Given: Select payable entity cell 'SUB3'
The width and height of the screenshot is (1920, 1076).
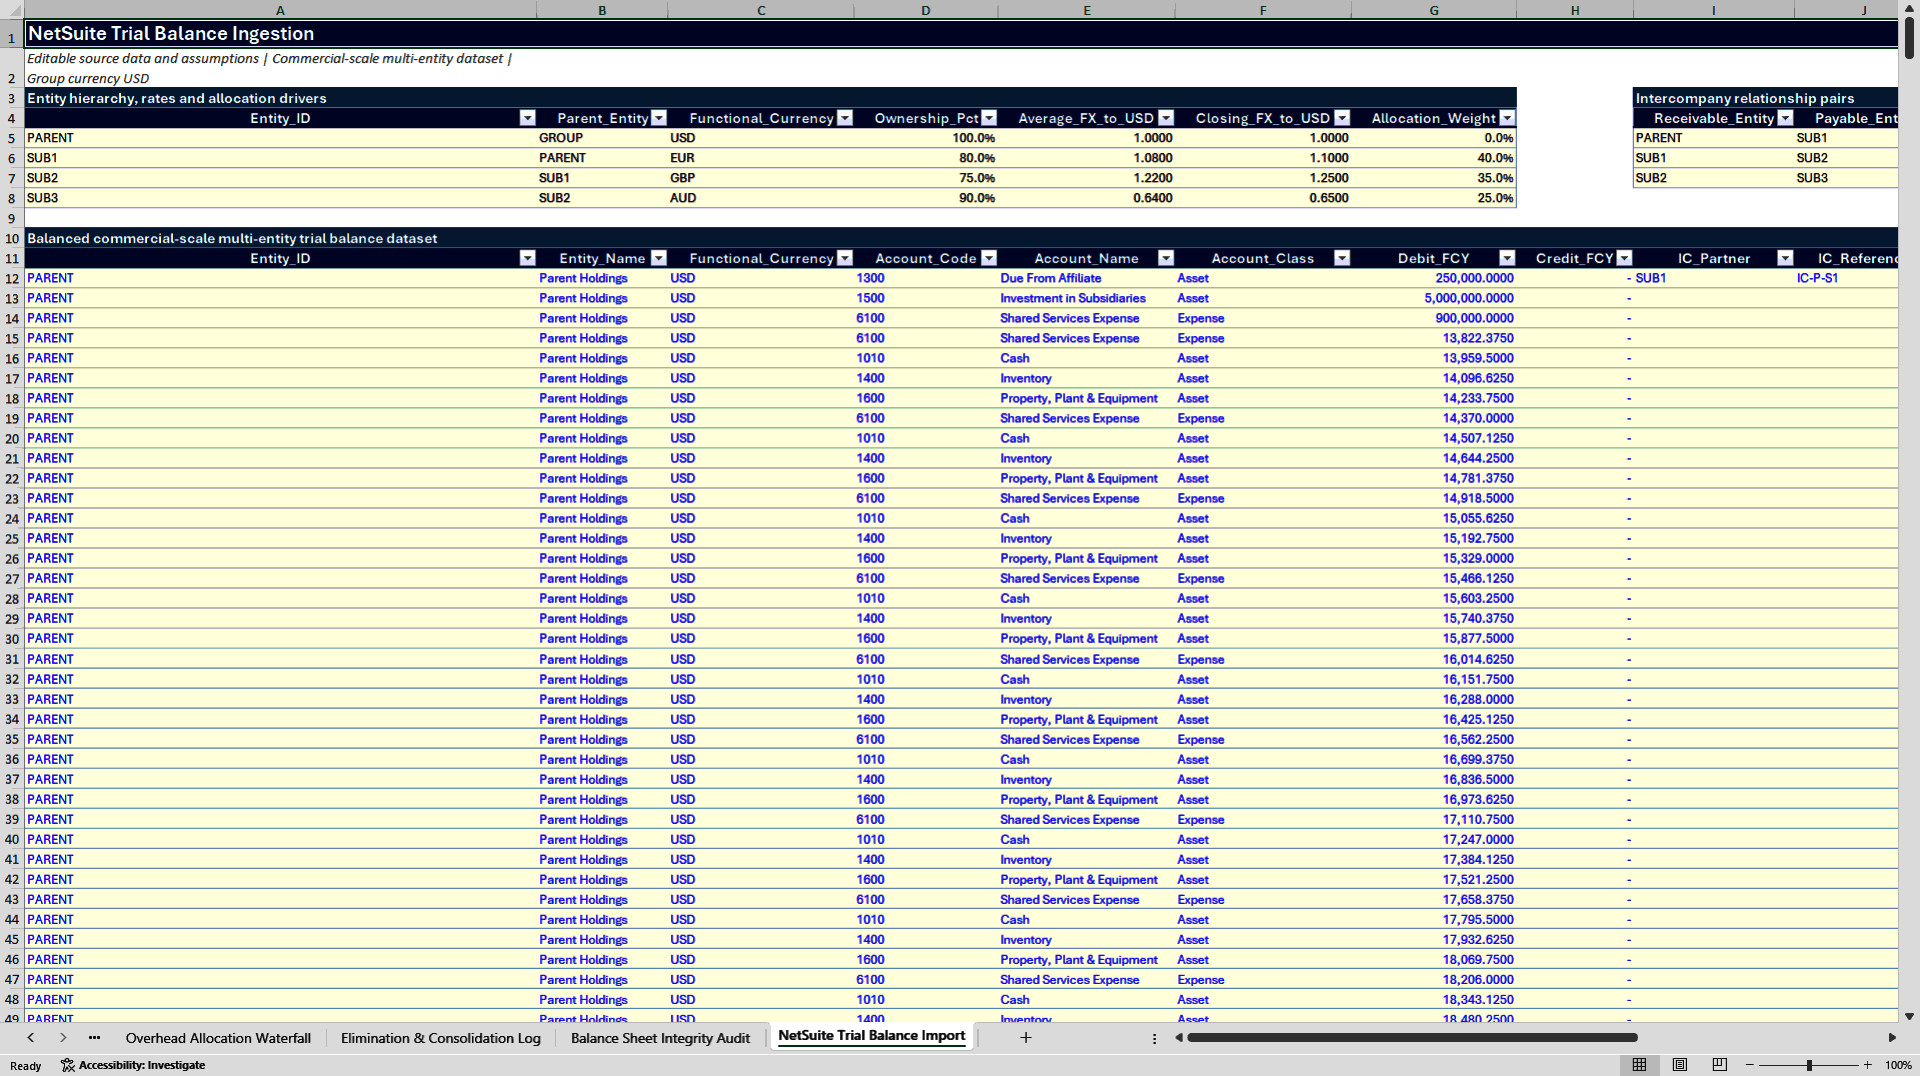Looking at the screenshot, I should (x=1846, y=178).
